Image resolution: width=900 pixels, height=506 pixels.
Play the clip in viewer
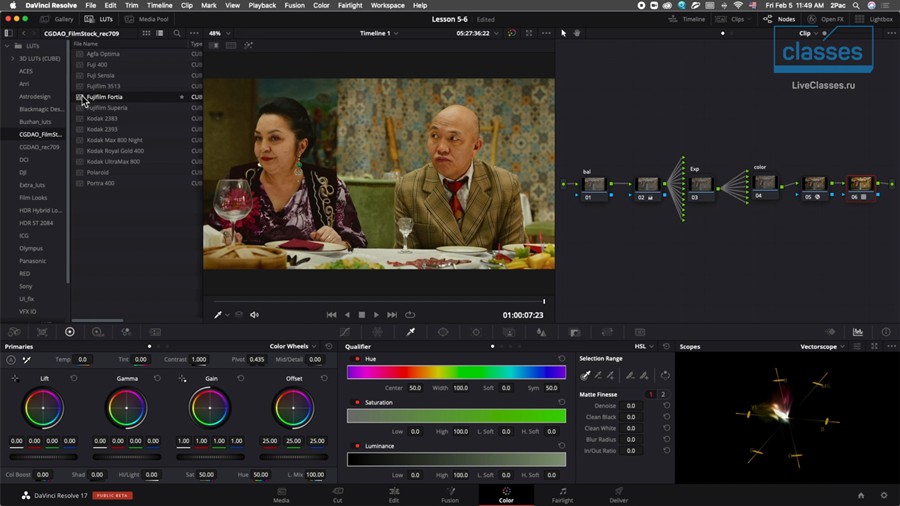click(376, 315)
